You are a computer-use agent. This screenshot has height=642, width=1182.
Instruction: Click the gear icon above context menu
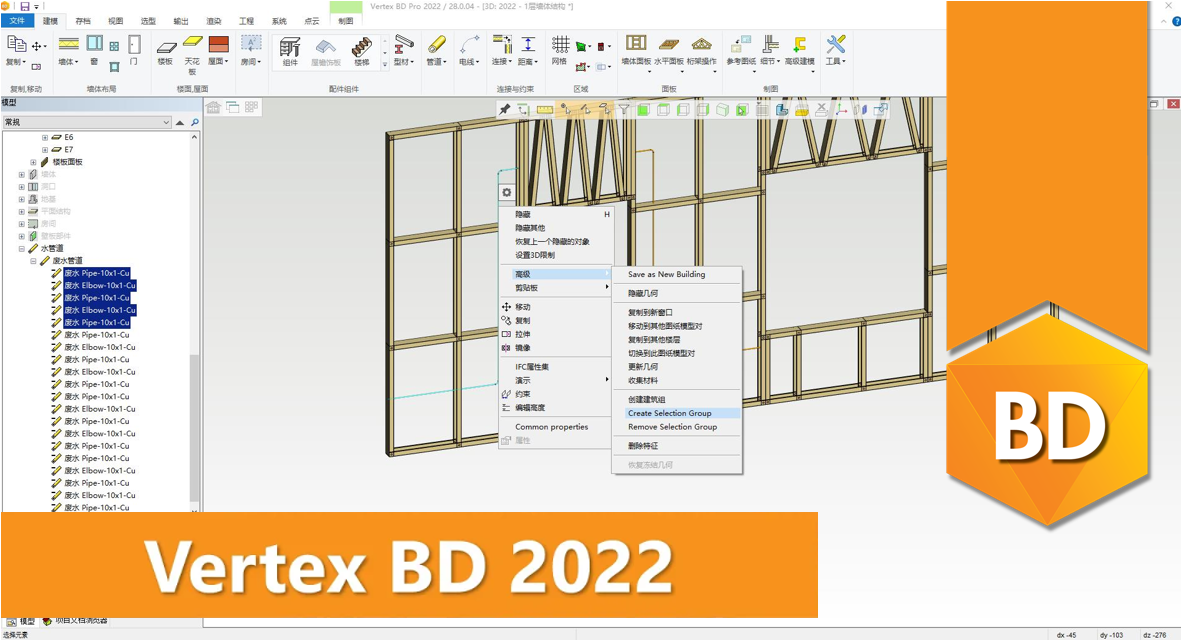click(x=507, y=193)
